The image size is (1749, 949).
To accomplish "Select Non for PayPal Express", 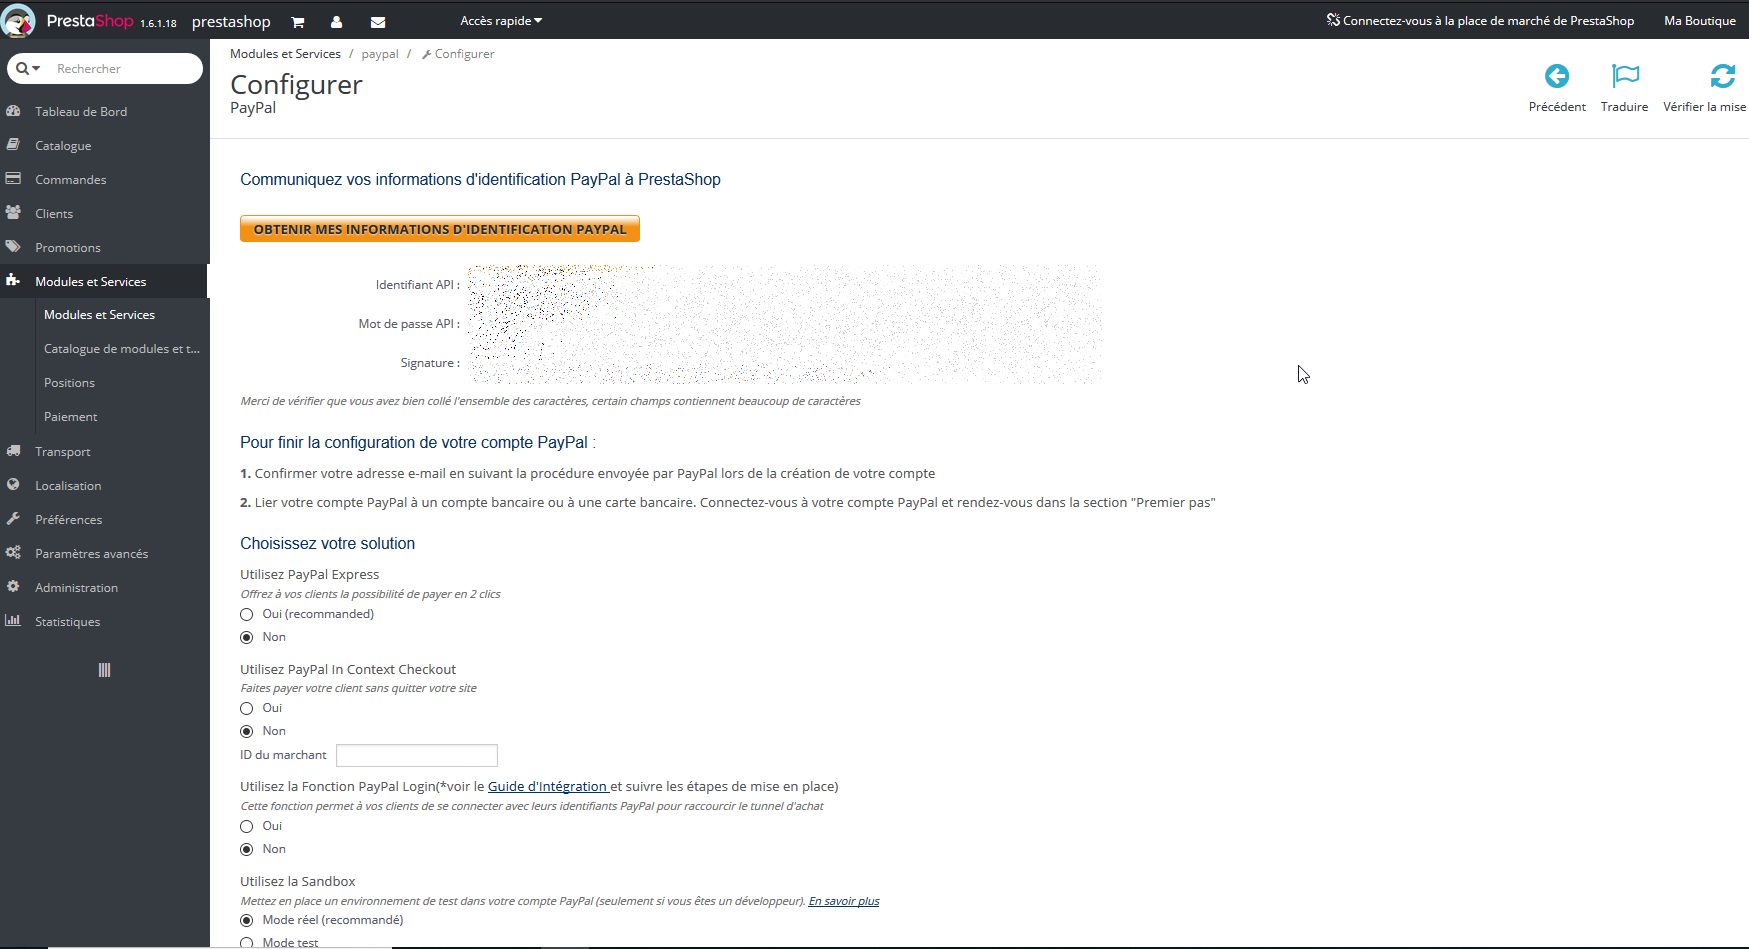I will click(x=247, y=638).
